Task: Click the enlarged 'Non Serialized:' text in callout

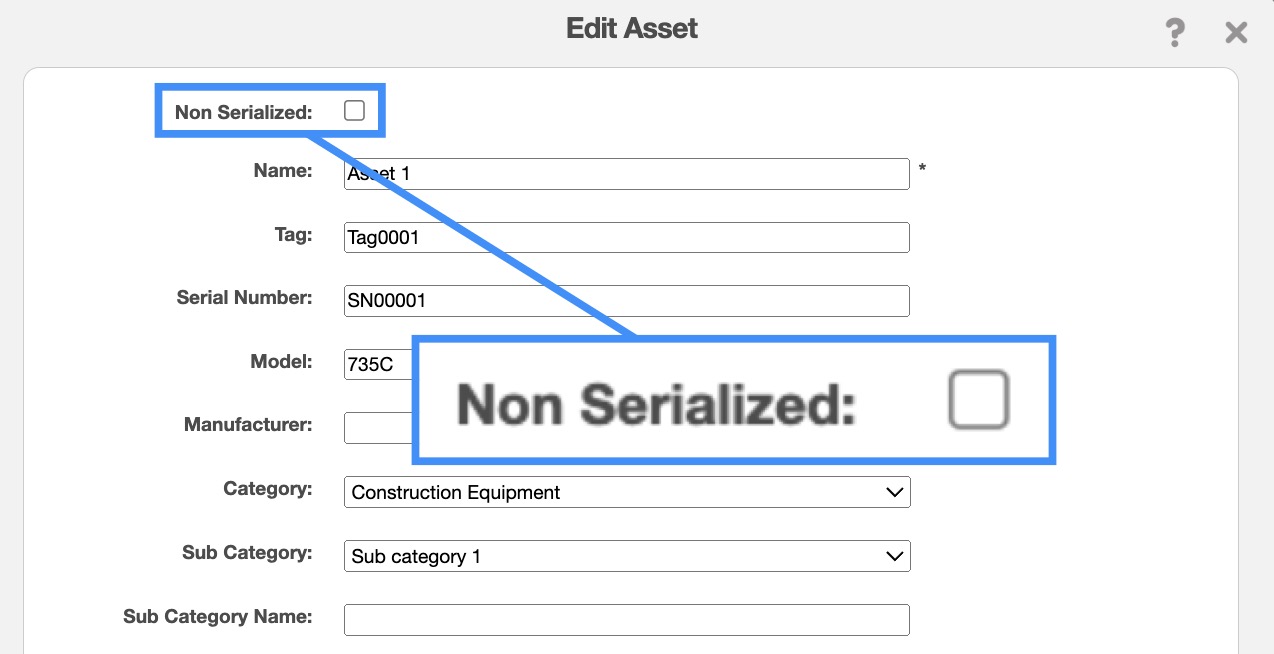Action: (656, 405)
